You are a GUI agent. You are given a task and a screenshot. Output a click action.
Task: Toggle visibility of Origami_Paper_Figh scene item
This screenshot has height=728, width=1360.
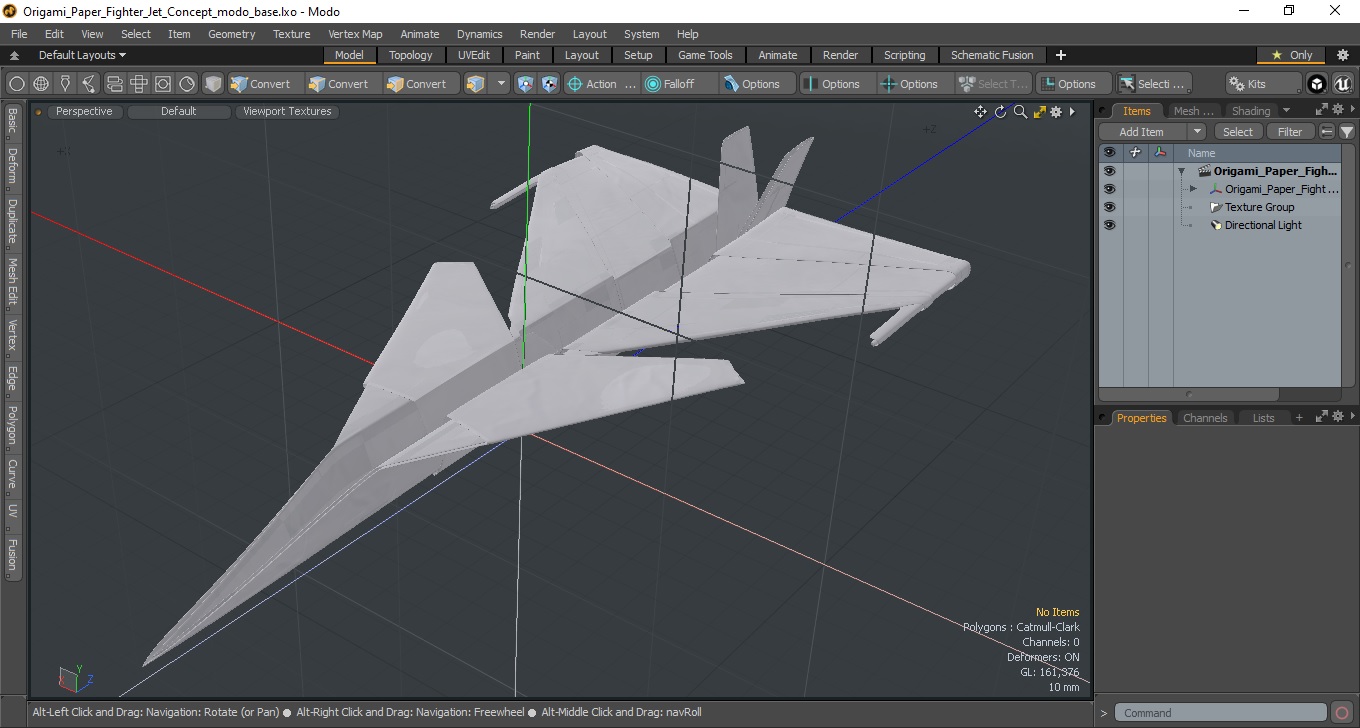pos(1109,171)
